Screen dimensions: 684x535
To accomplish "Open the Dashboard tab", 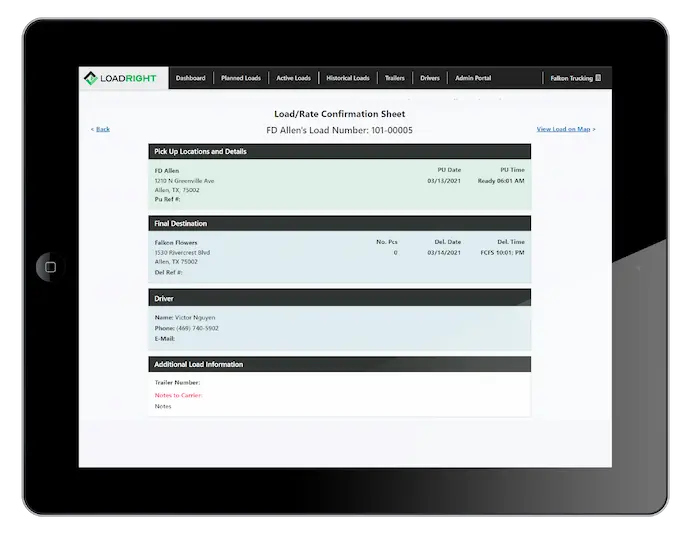I will point(190,78).
